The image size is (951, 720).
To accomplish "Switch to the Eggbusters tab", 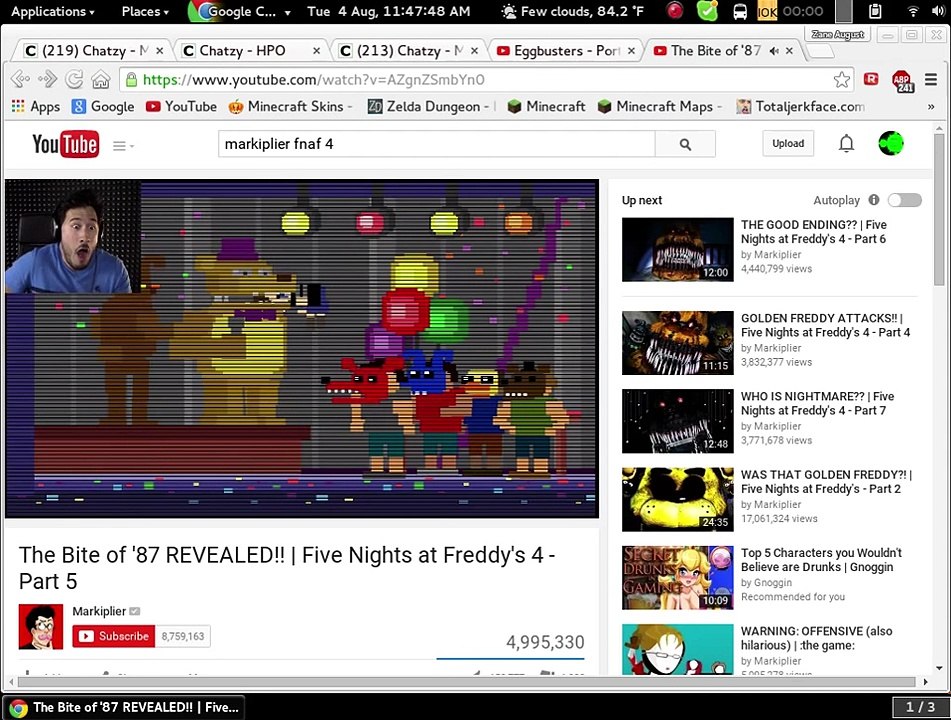I will 565,50.
